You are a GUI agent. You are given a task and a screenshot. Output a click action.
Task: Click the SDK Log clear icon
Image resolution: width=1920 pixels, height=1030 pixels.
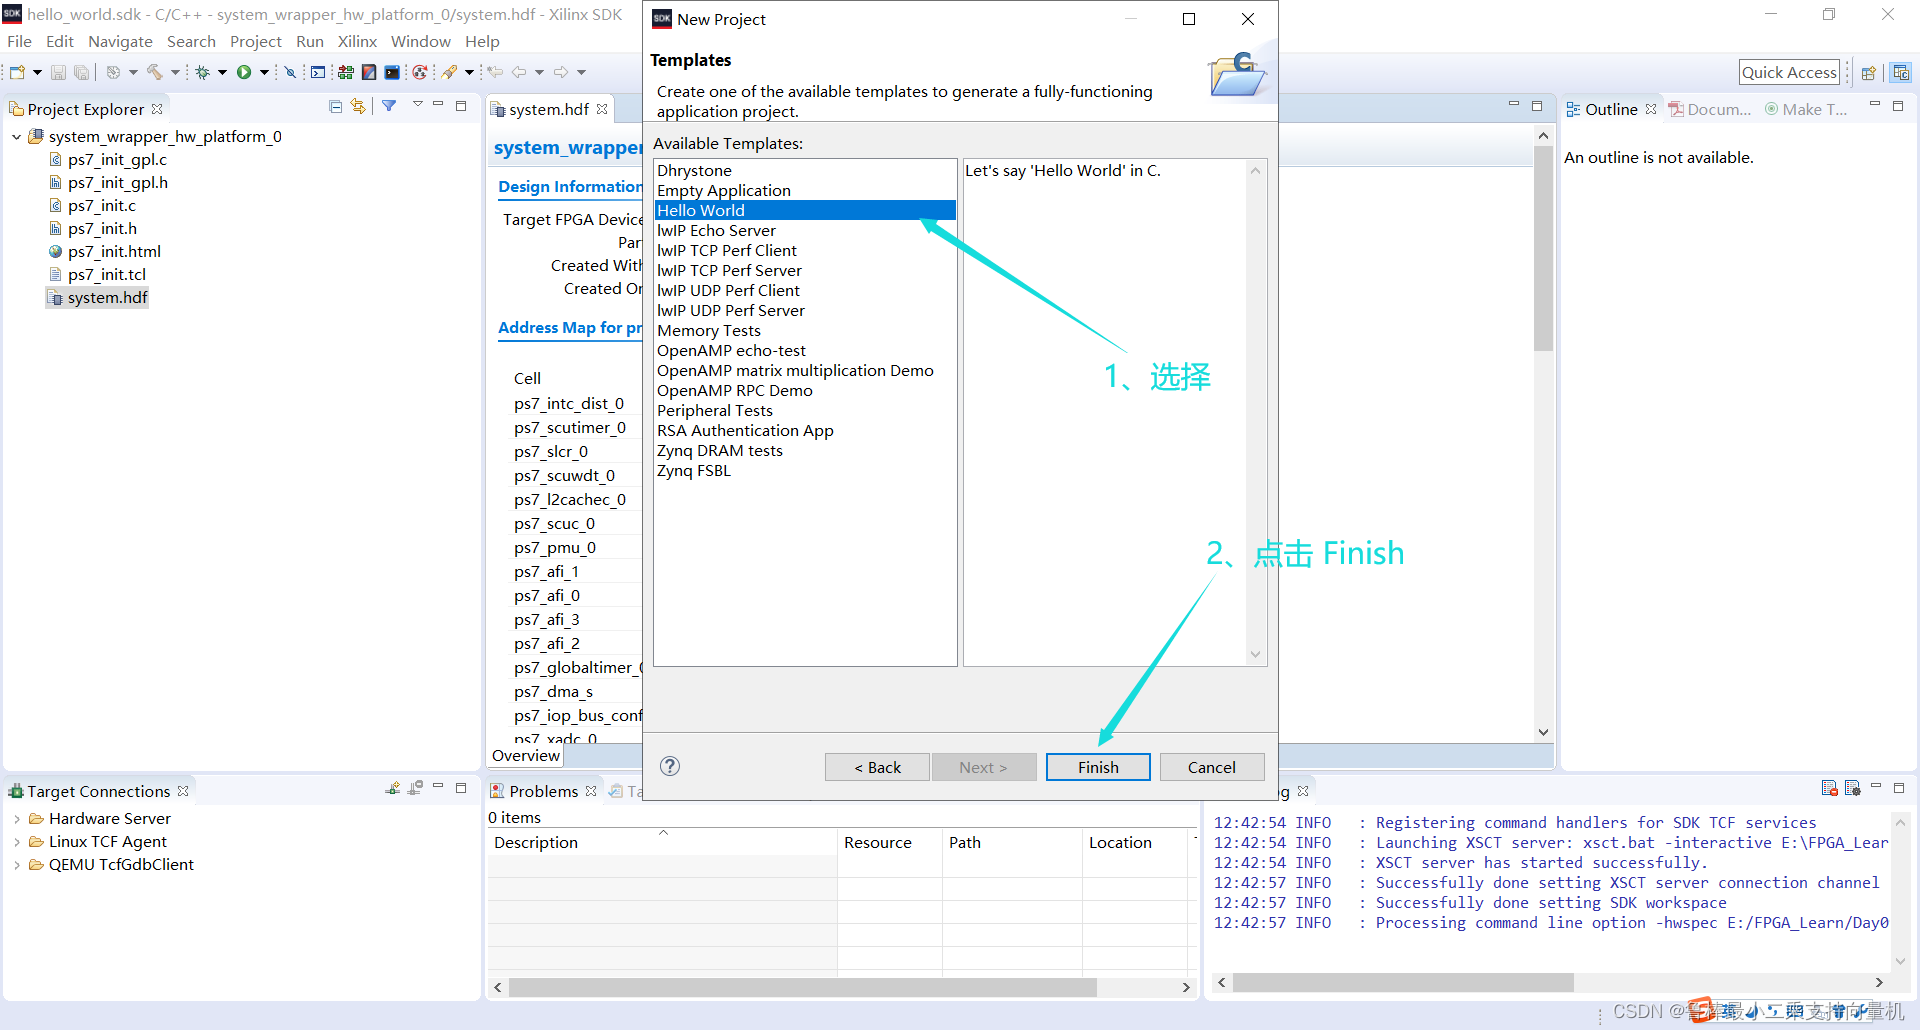pyautogui.click(x=1830, y=788)
